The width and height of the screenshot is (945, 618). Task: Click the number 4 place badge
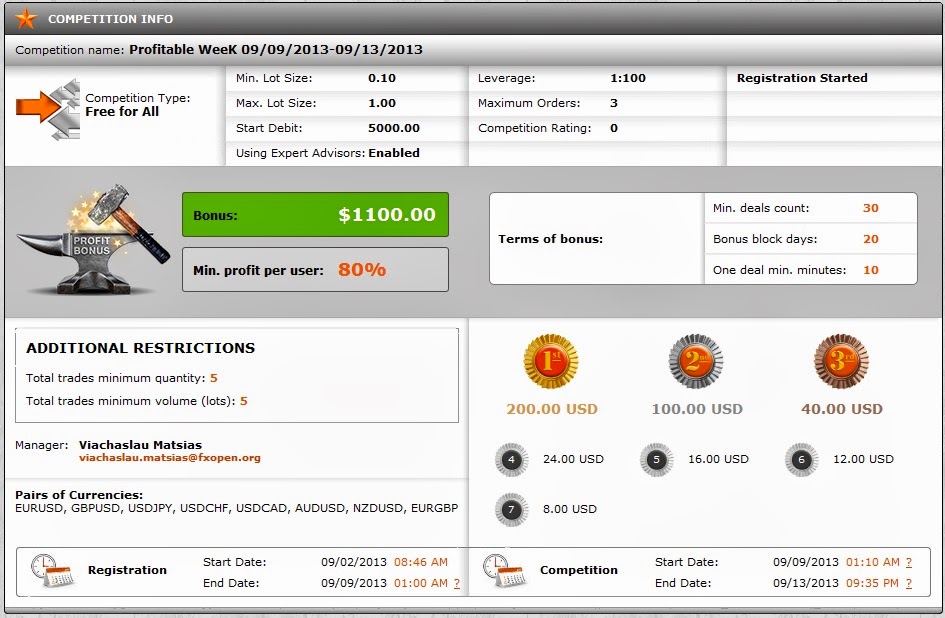(x=512, y=459)
